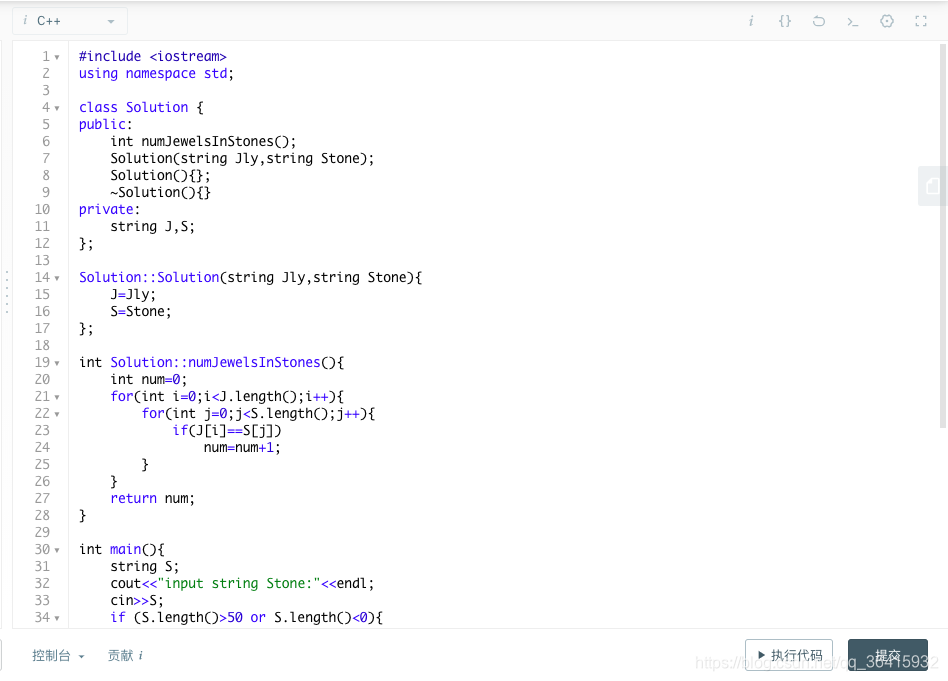The width and height of the screenshot is (948, 681).
Task: Click 'cin>>S;' on line 33
Action: tap(137, 601)
